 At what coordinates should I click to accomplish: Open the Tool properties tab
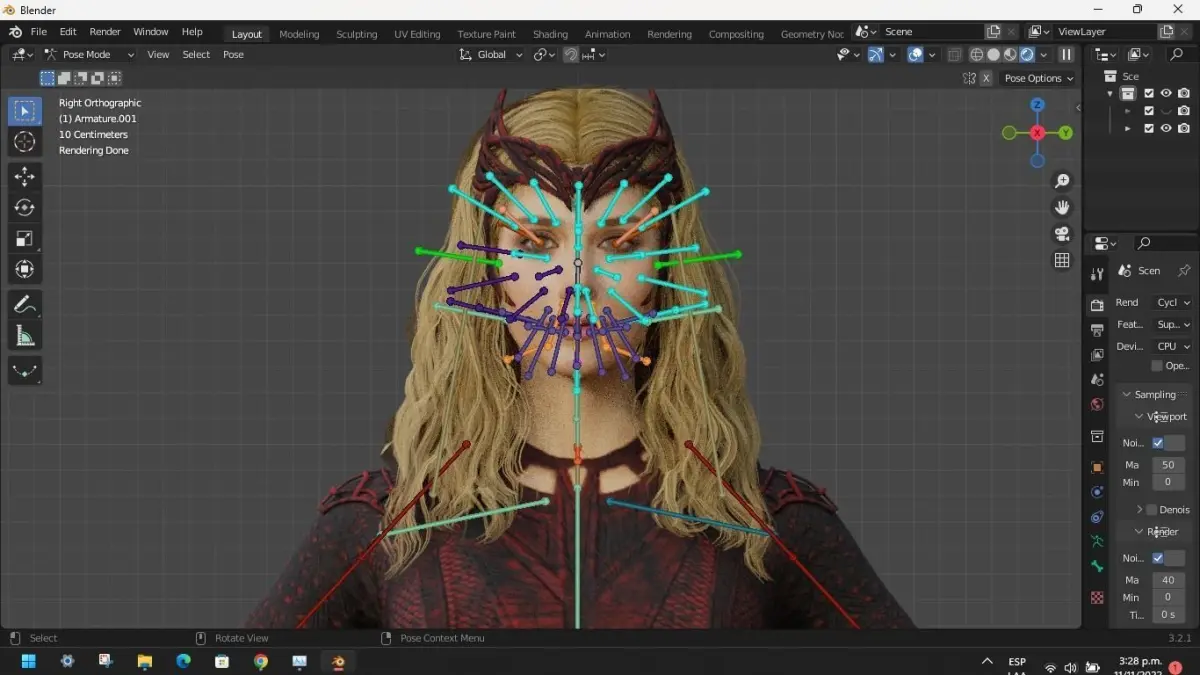pos(1097,273)
